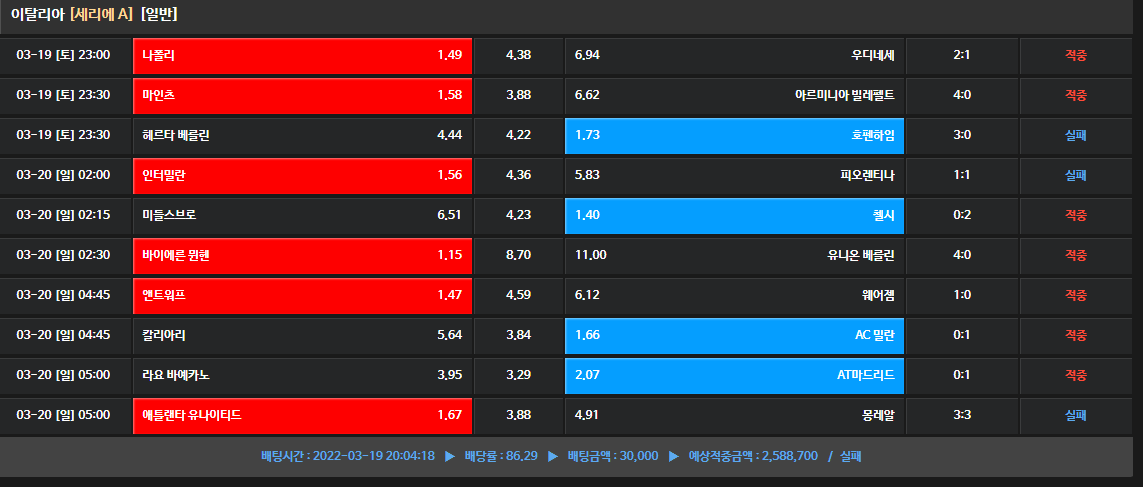This screenshot has width=1143, height=487.
Task: Click the 3:3 score on the 몽레알 row
Action: 962,415
